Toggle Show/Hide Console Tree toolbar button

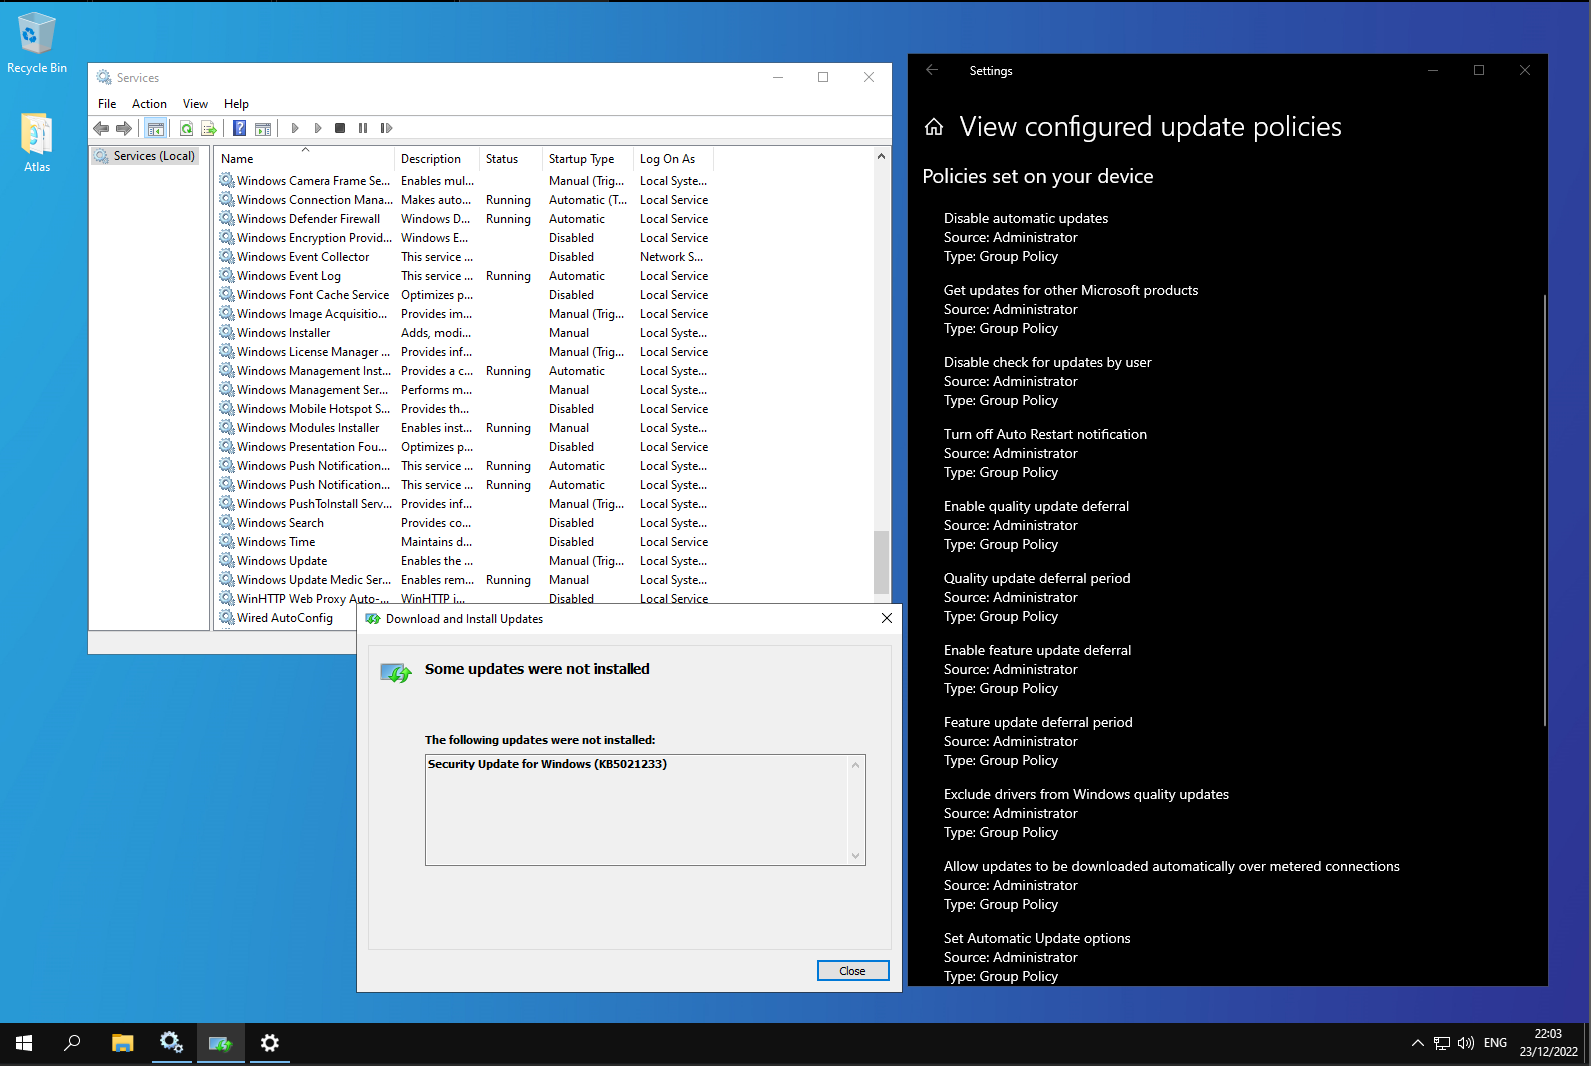[155, 128]
